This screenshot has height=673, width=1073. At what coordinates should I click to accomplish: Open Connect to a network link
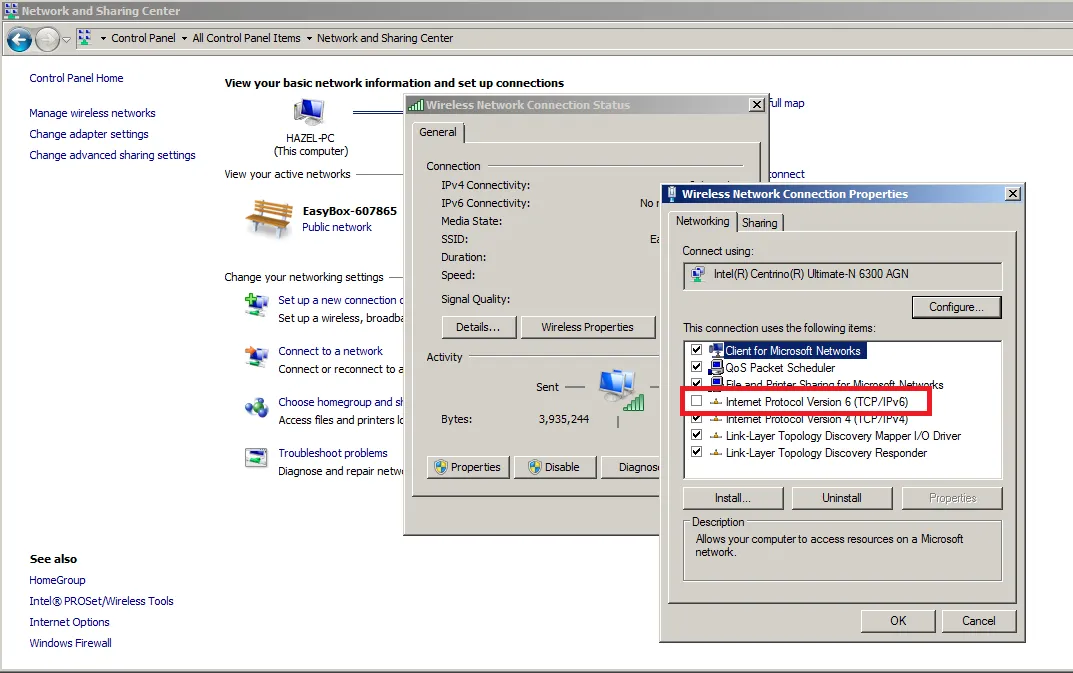[331, 351]
